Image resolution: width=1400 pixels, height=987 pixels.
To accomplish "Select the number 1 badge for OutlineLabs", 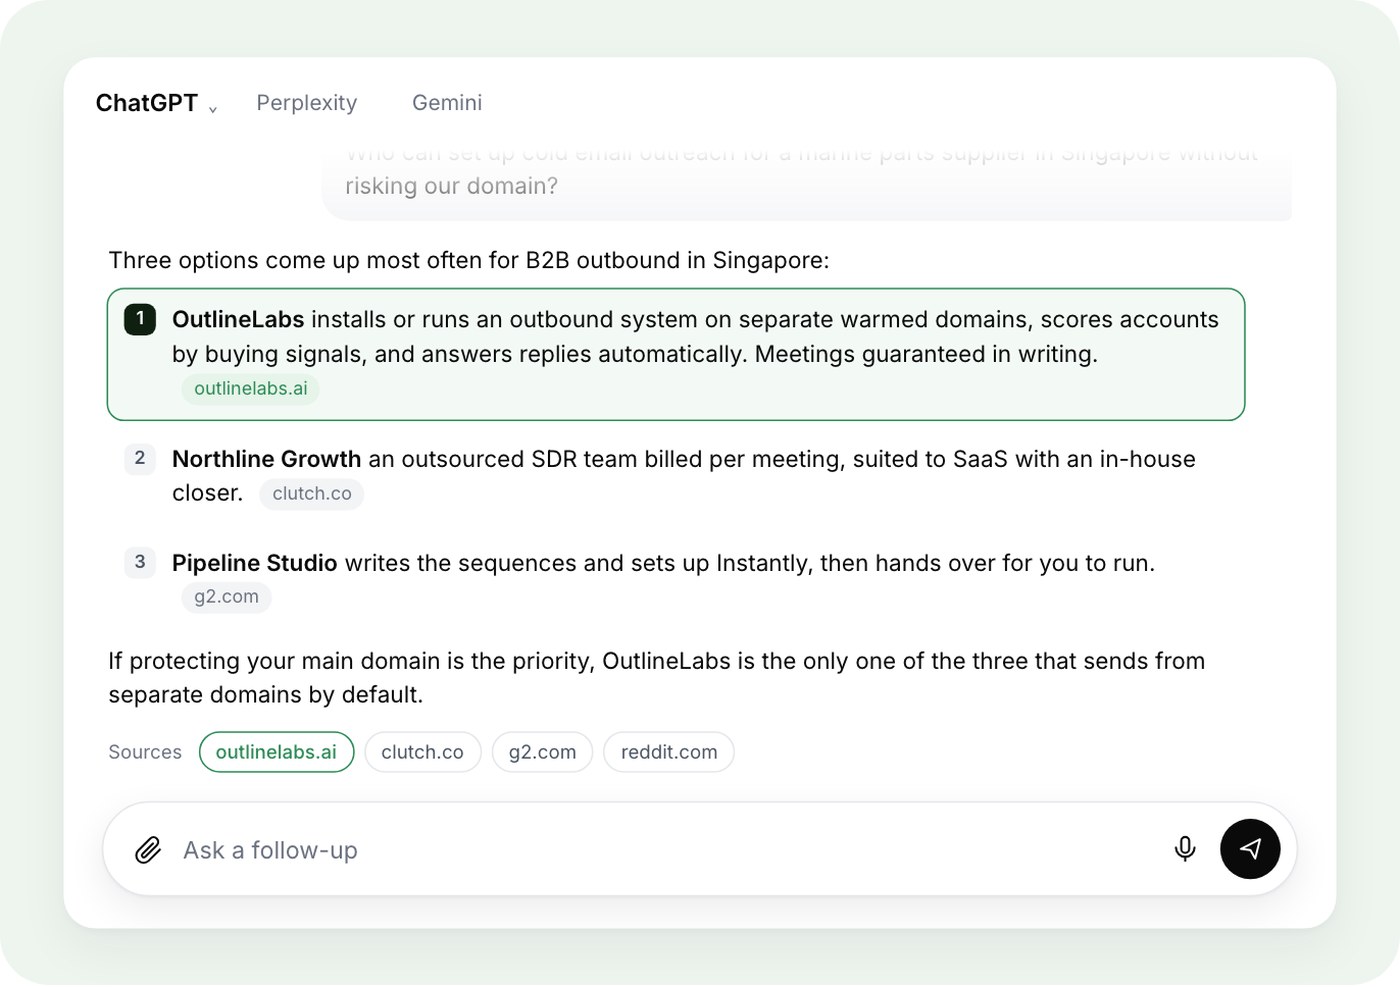I will pyautogui.click(x=140, y=319).
